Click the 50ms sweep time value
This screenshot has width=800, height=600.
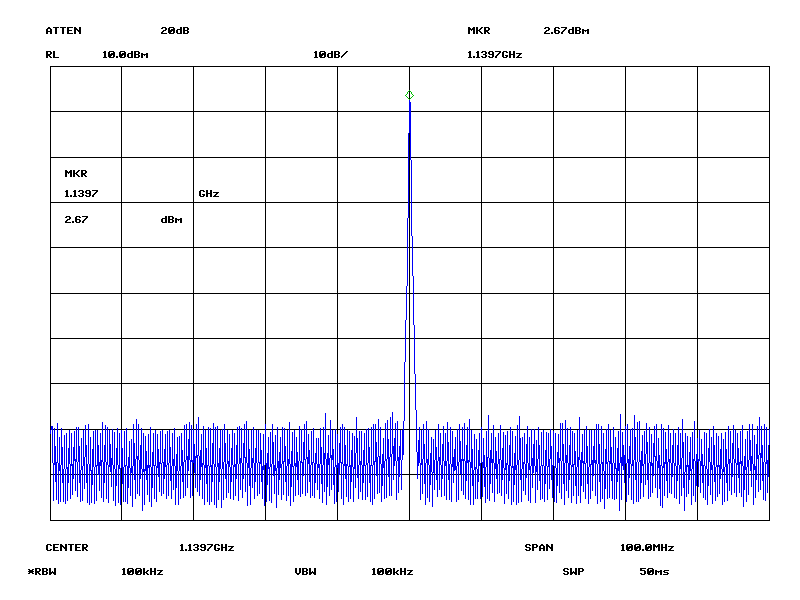[654, 571]
